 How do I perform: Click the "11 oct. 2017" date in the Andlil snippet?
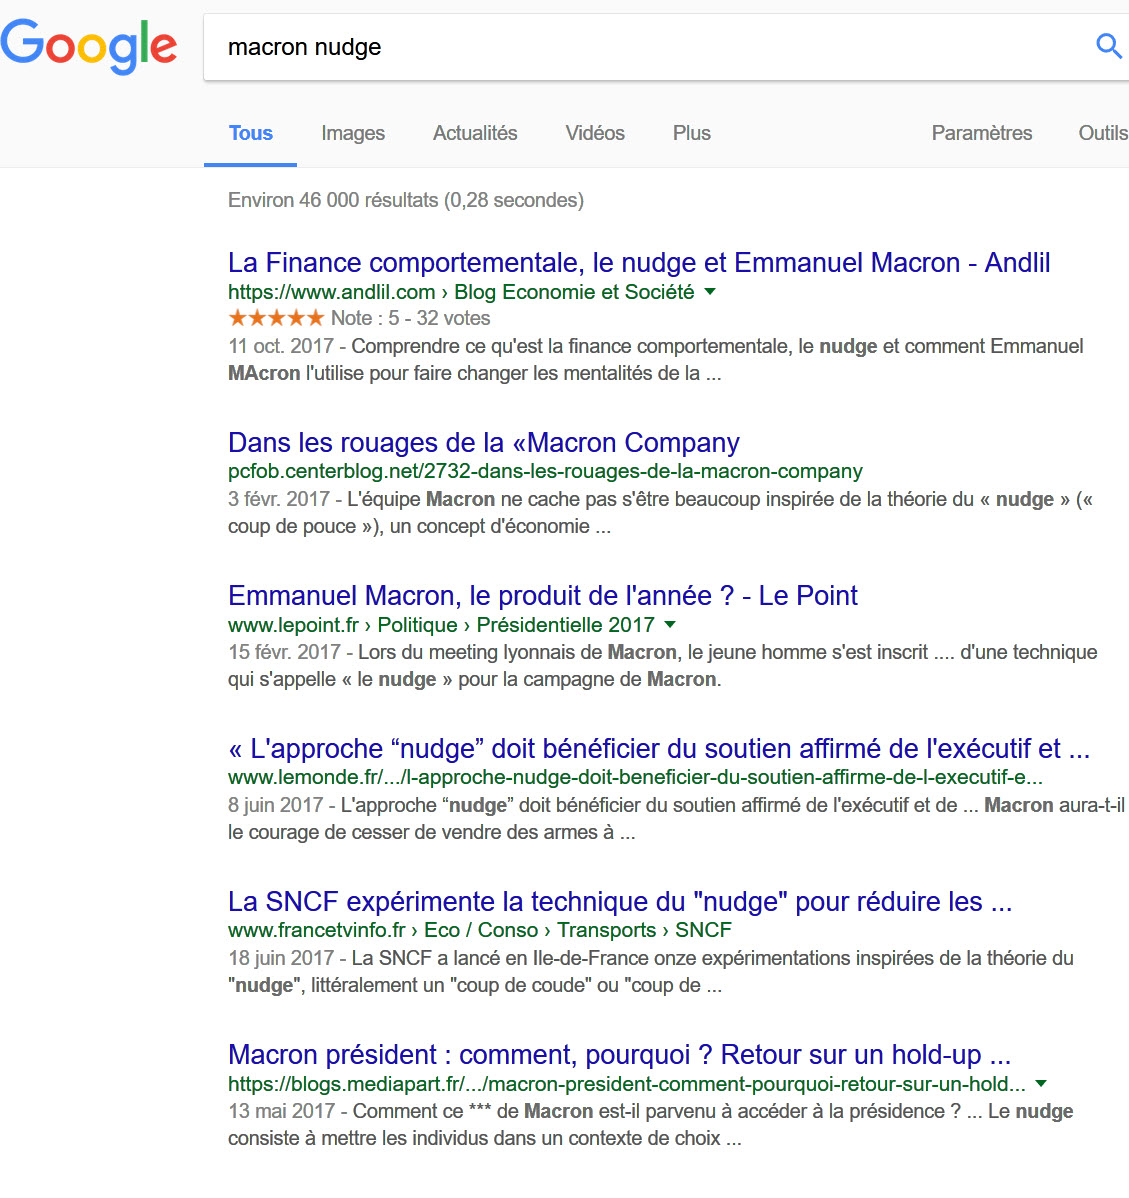[x=281, y=346]
